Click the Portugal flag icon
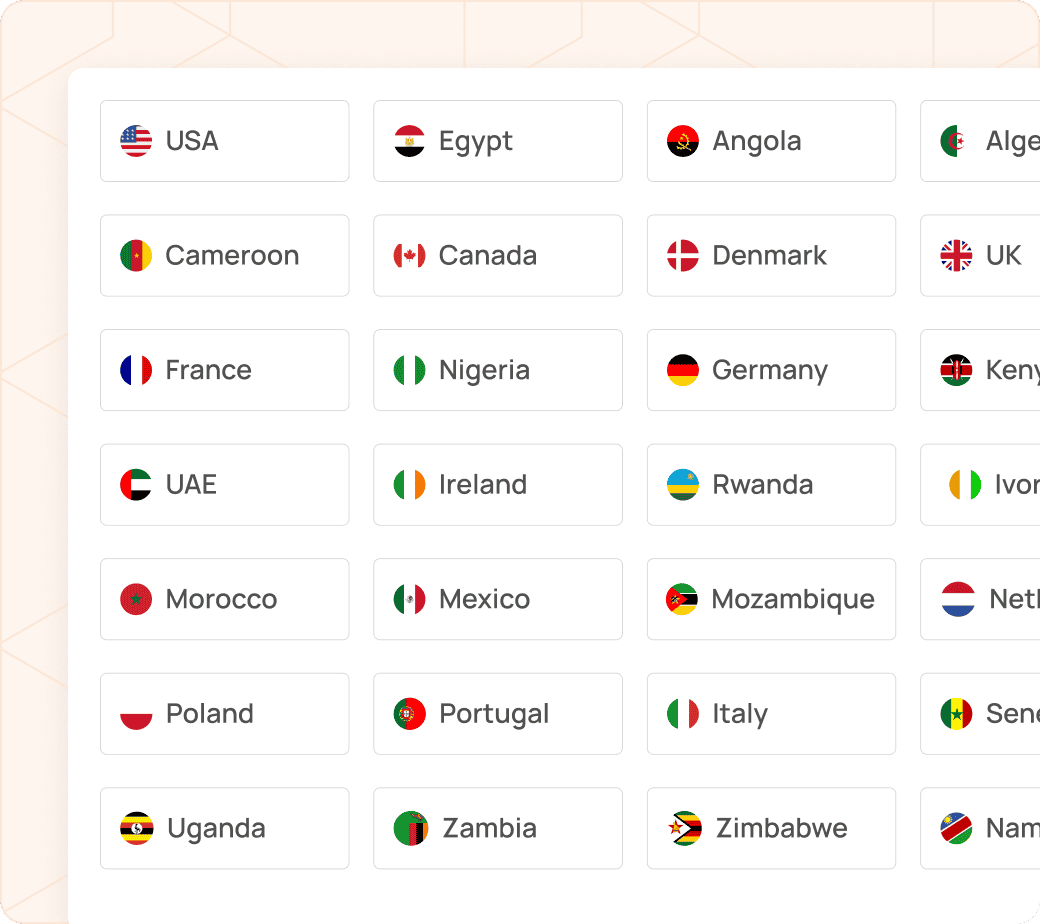Image resolution: width=1040 pixels, height=924 pixels. click(x=410, y=714)
